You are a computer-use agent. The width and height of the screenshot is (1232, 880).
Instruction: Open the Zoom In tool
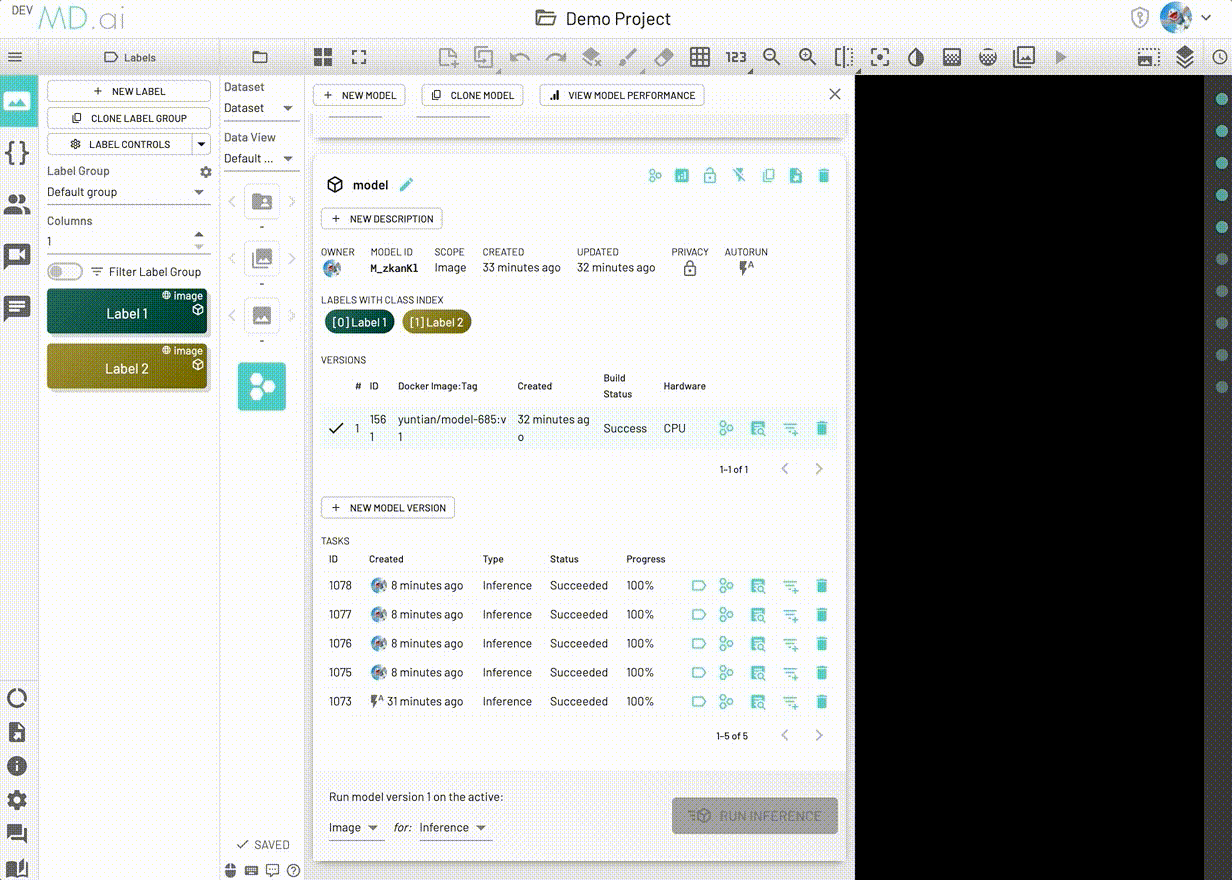click(807, 57)
